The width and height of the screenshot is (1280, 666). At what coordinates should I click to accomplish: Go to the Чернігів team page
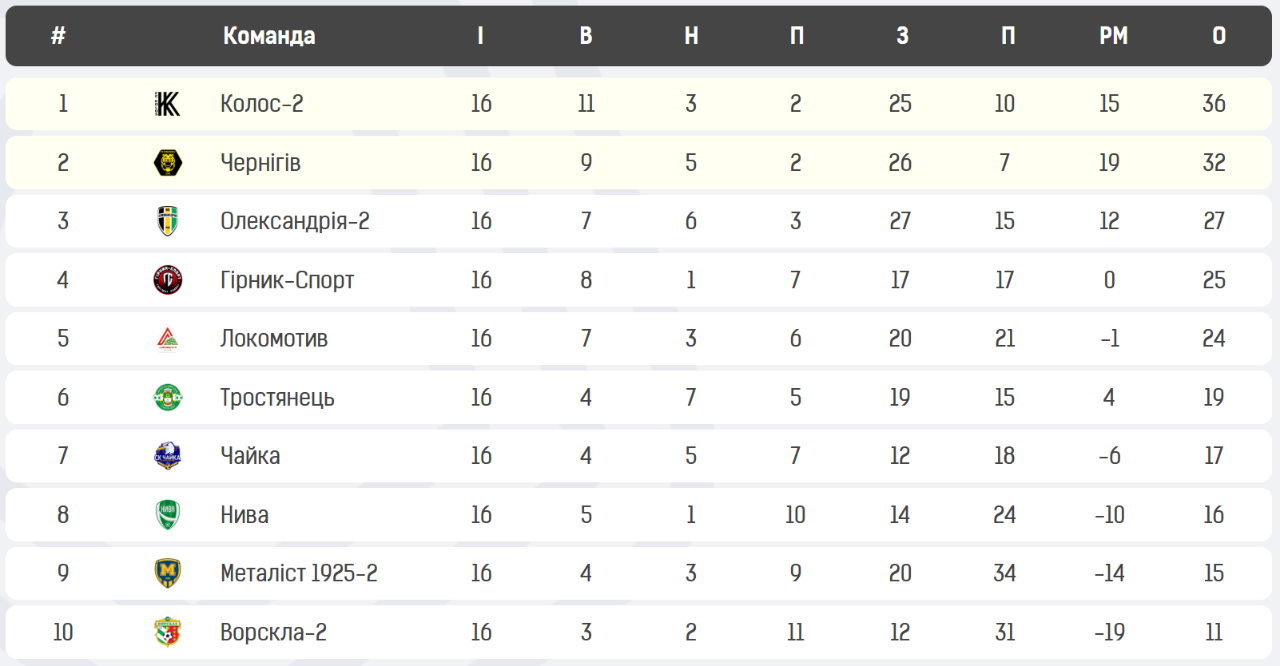click(x=261, y=163)
